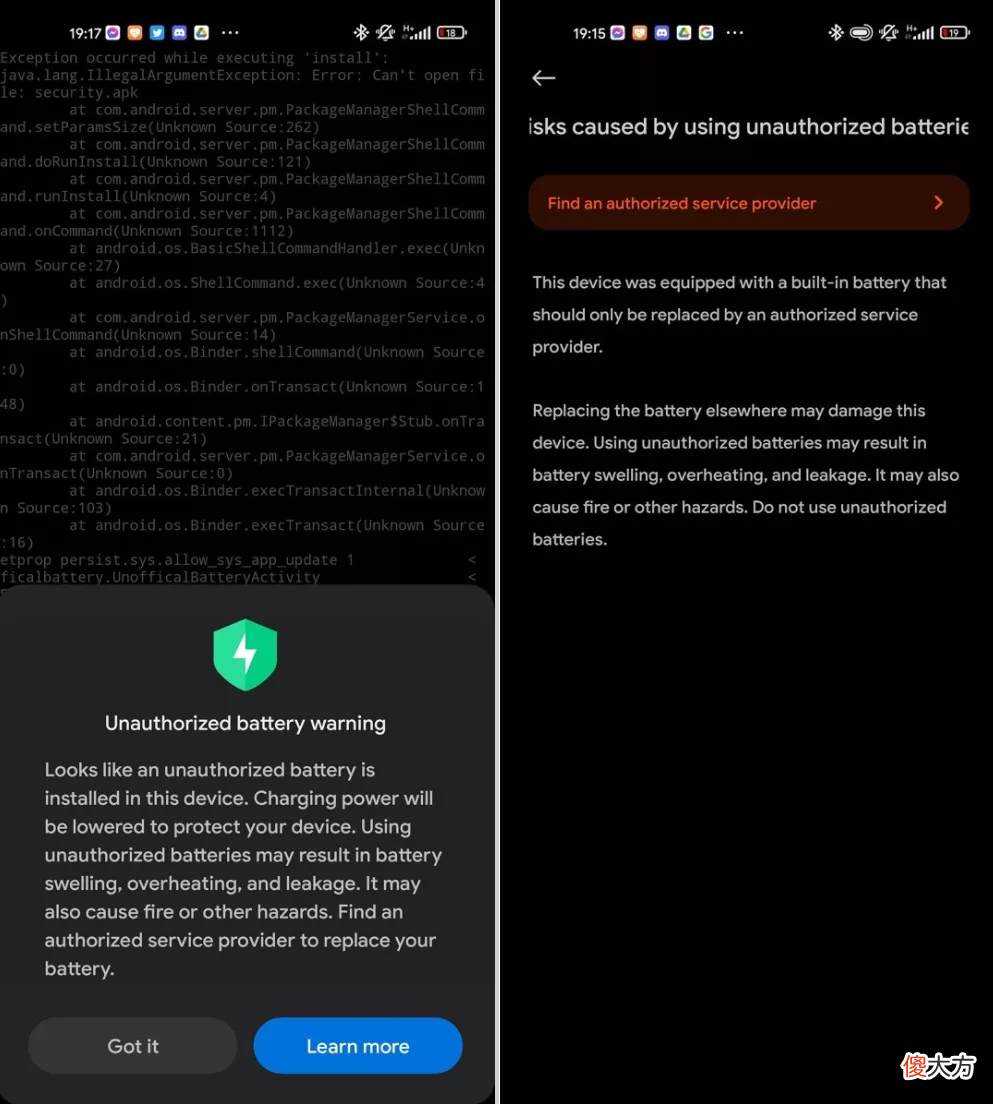Viewport: 993px width, 1104px height.
Task: Tap battery indicator showing 18 percent
Action: 451,32
